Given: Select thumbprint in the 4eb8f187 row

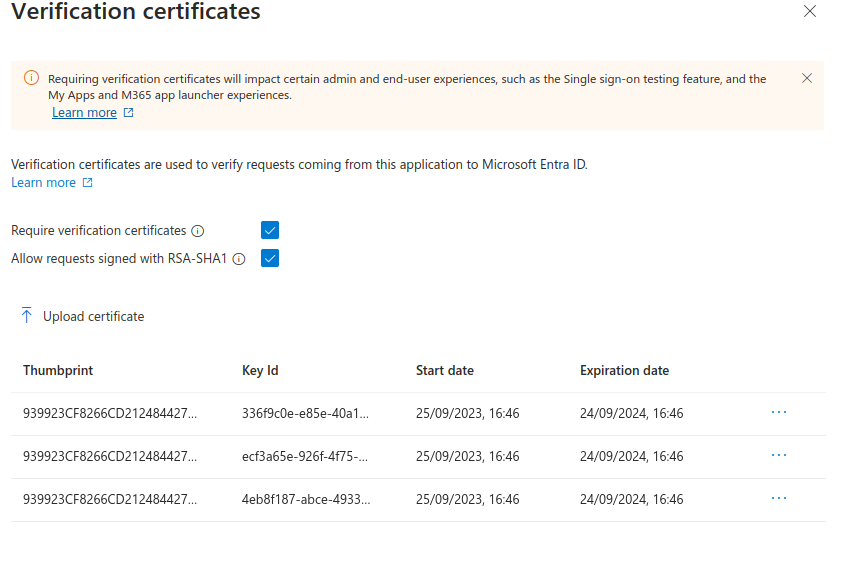Looking at the screenshot, I should click(x=110, y=500).
